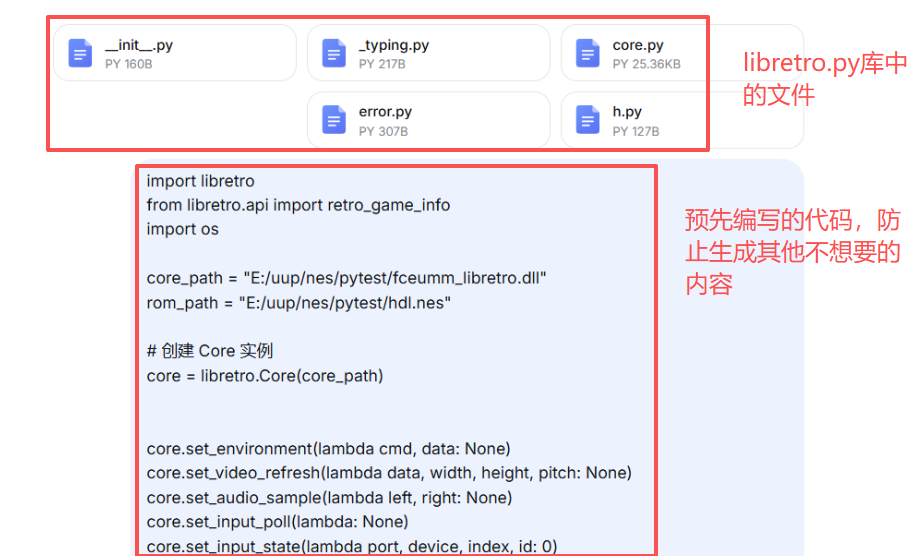Open the core.py attachment name
This screenshot has height=556, width=923.
(638, 45)
